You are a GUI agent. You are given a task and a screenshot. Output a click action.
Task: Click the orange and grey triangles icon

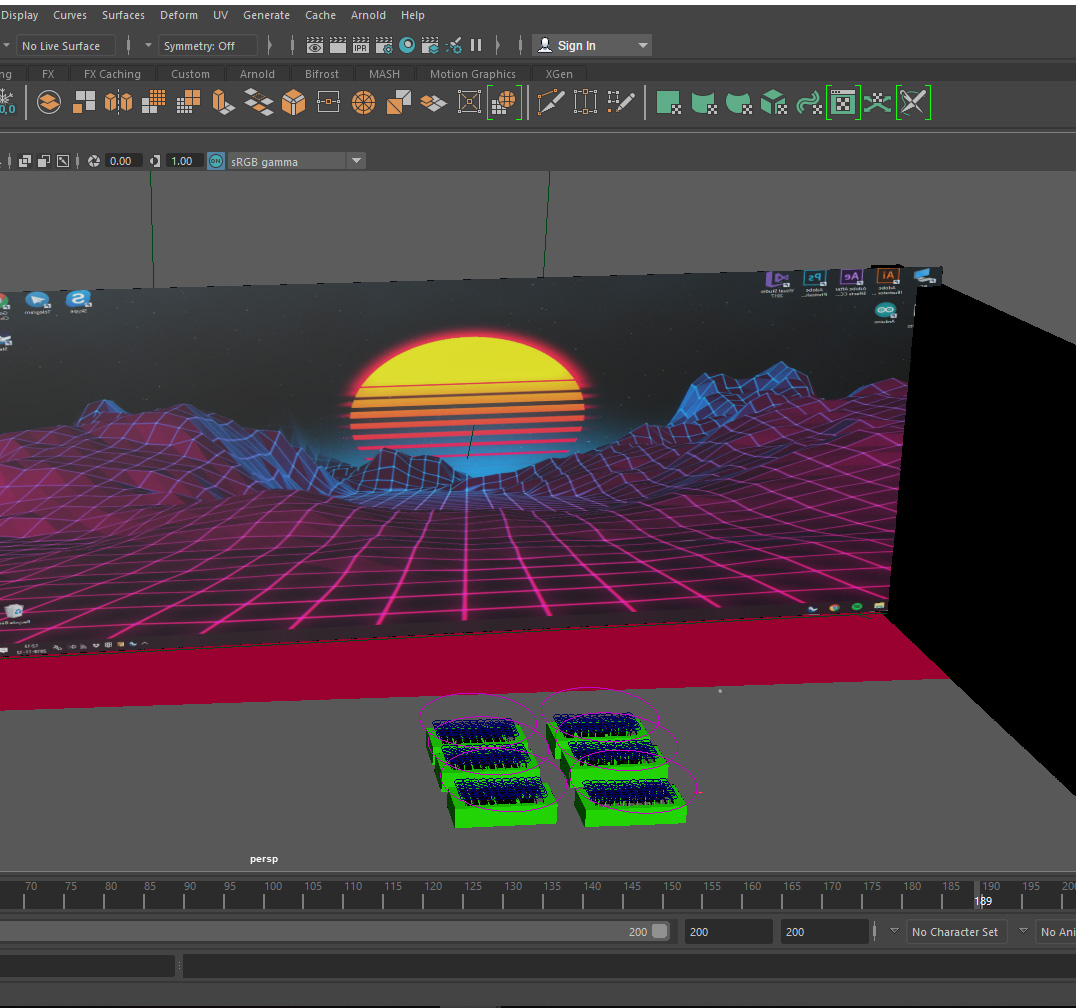click(x=399, y=102)
